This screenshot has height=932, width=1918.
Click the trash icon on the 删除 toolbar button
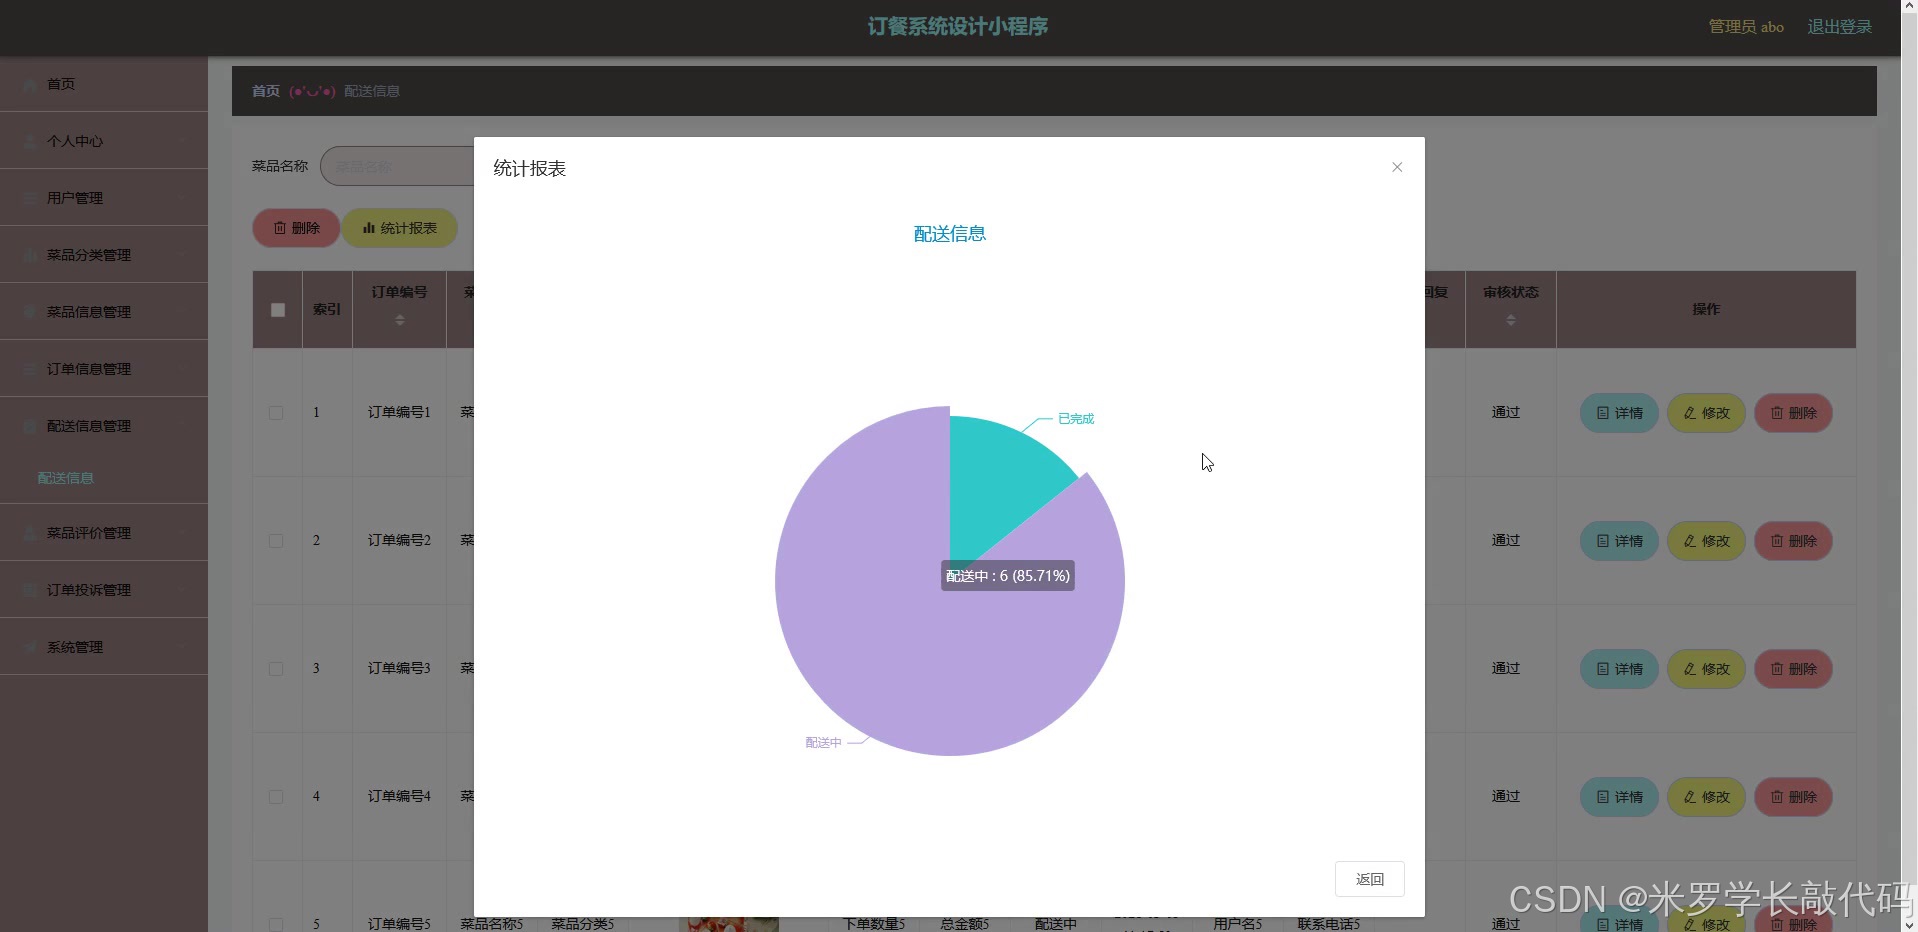click(281, 228)
